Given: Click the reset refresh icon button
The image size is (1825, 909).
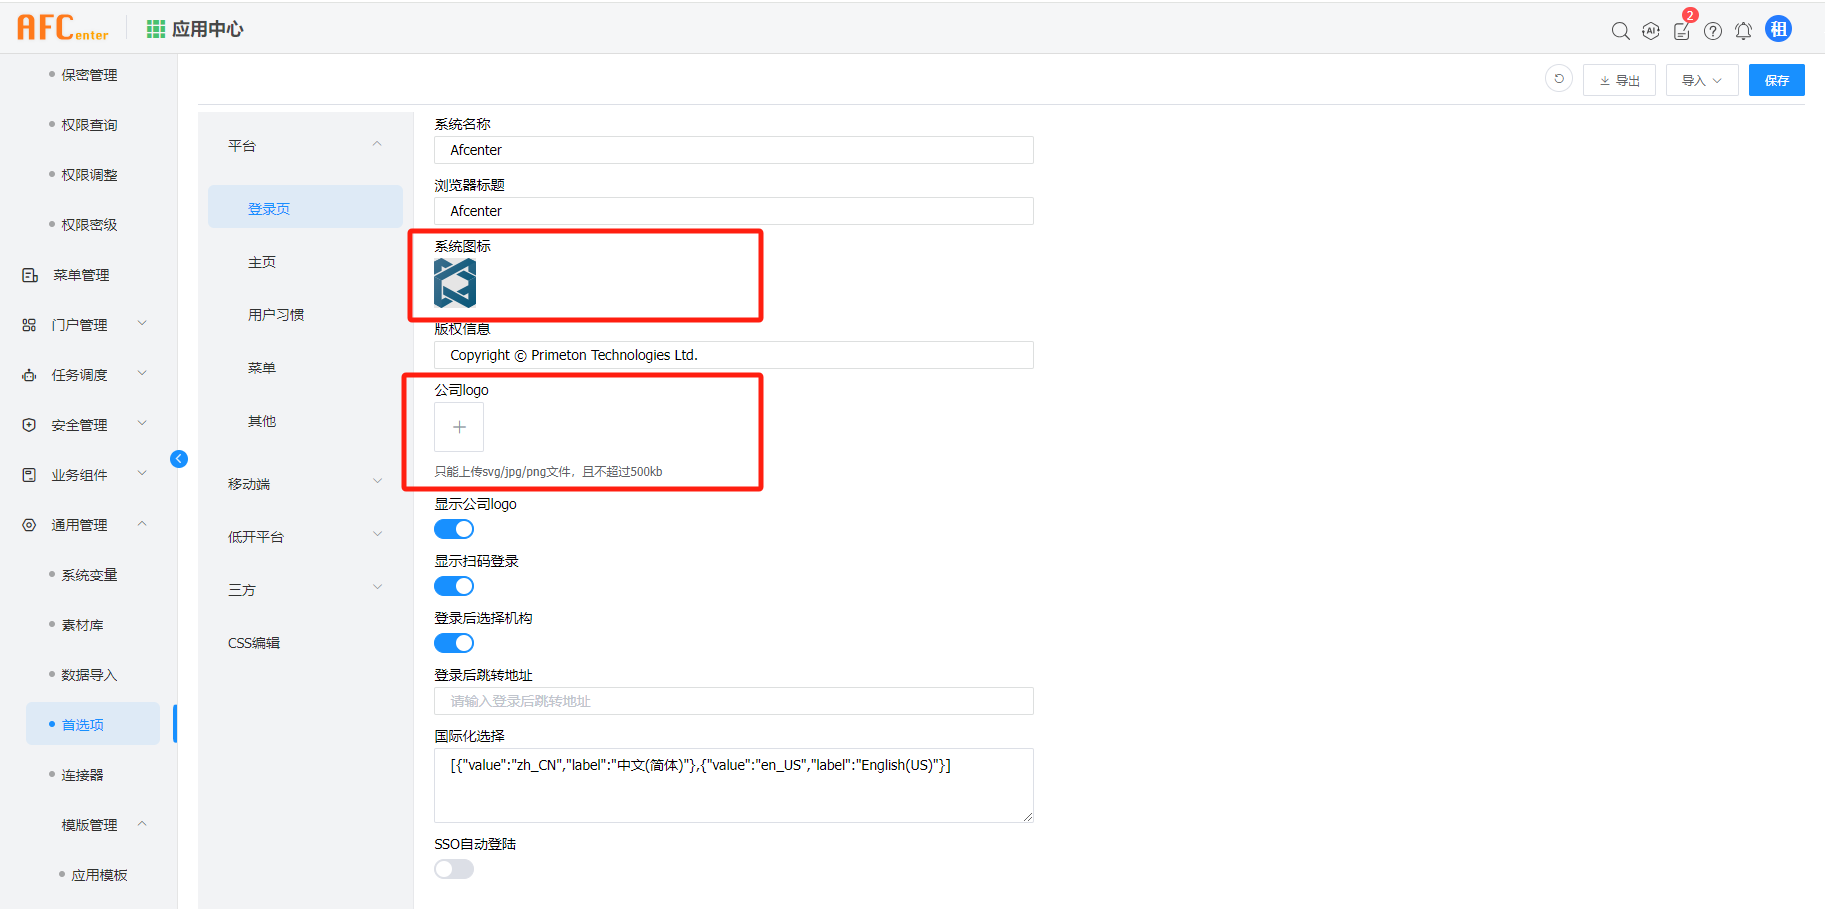Looking at the screenshot, I should tap(1559, 79).
